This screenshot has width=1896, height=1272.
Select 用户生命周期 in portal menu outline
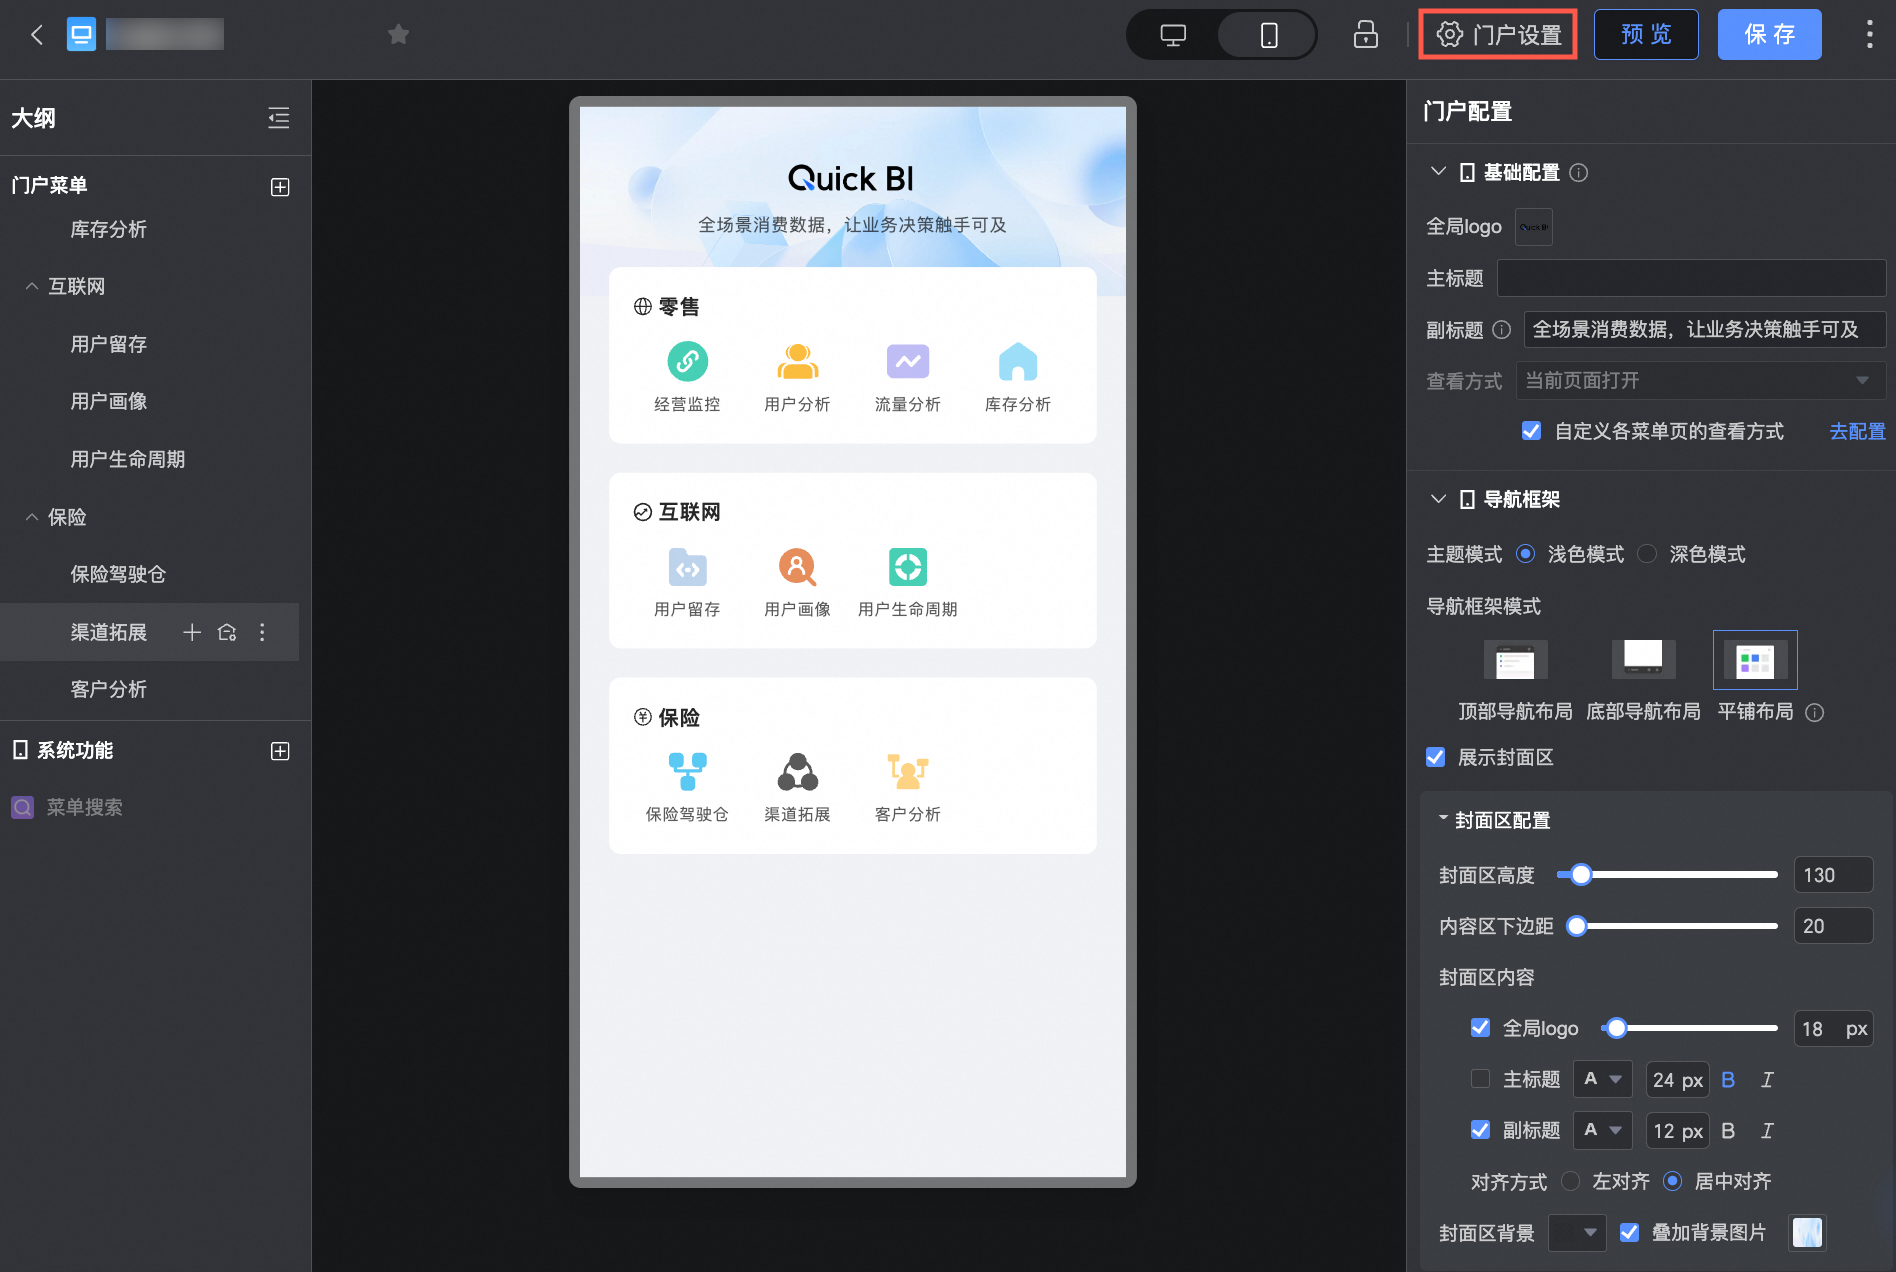(x=127, y=459)
